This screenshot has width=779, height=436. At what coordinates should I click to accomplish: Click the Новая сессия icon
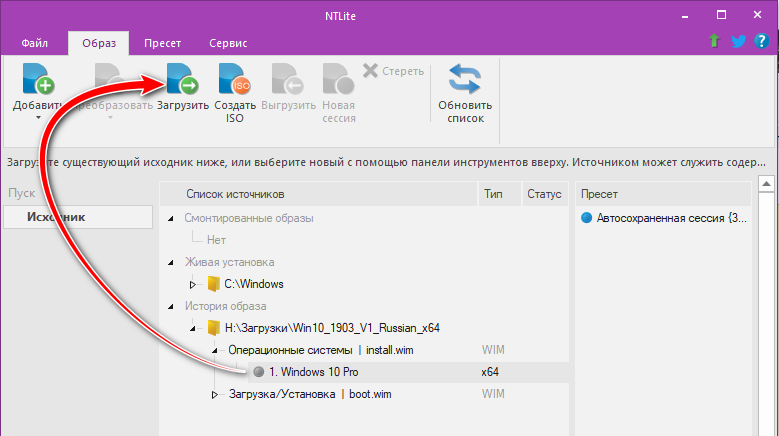tap(338, 78)
